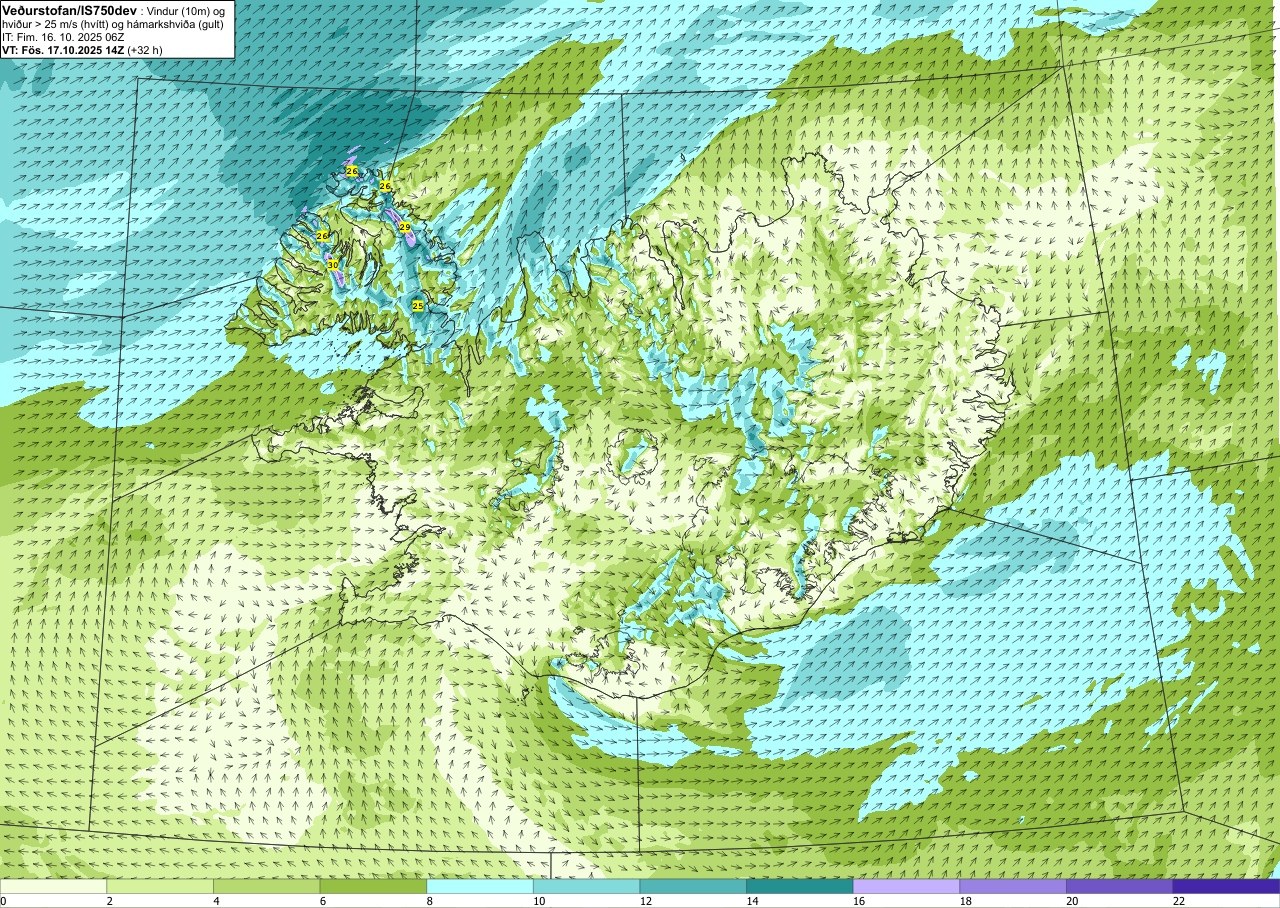Choose the 10–12 m/s legend color band
This screenshot has width=1280, height=908.
(x=587, y=886)
